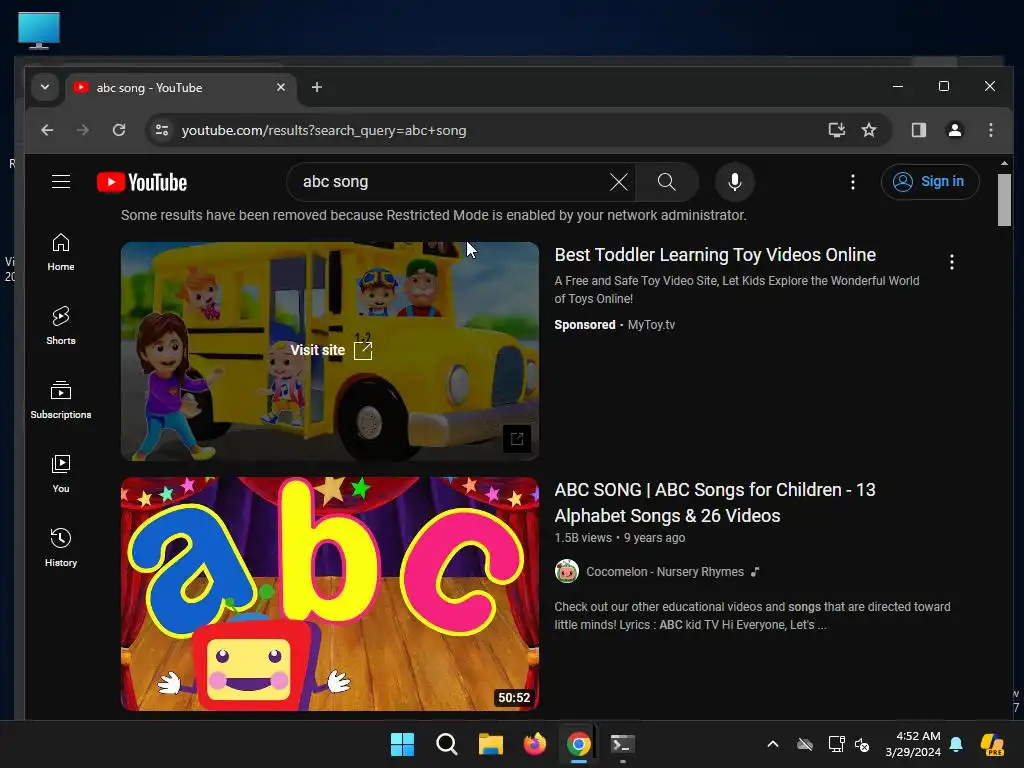Go forward in the browser
Screen dimensions: 1024x768
(x=82, y=130)
